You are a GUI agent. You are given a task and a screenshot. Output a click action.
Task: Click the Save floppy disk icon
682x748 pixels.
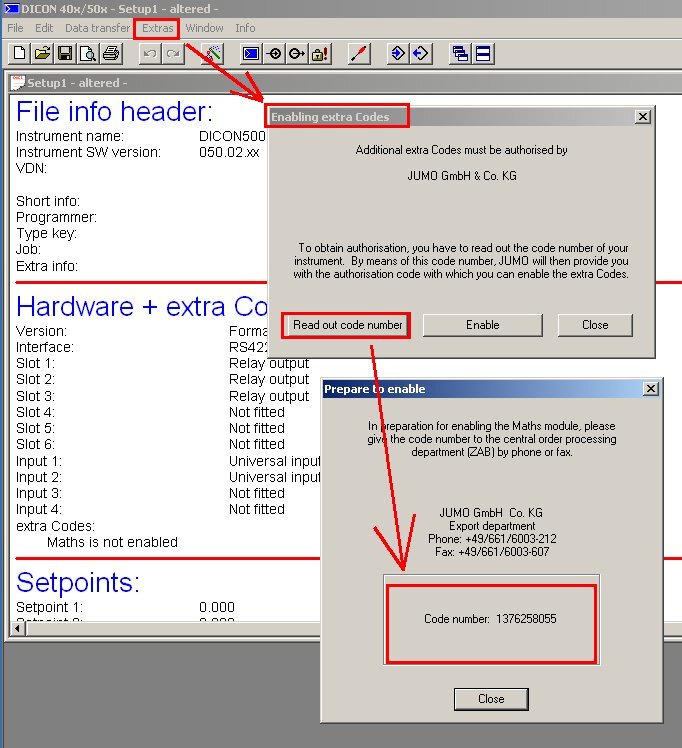point(65,53)
